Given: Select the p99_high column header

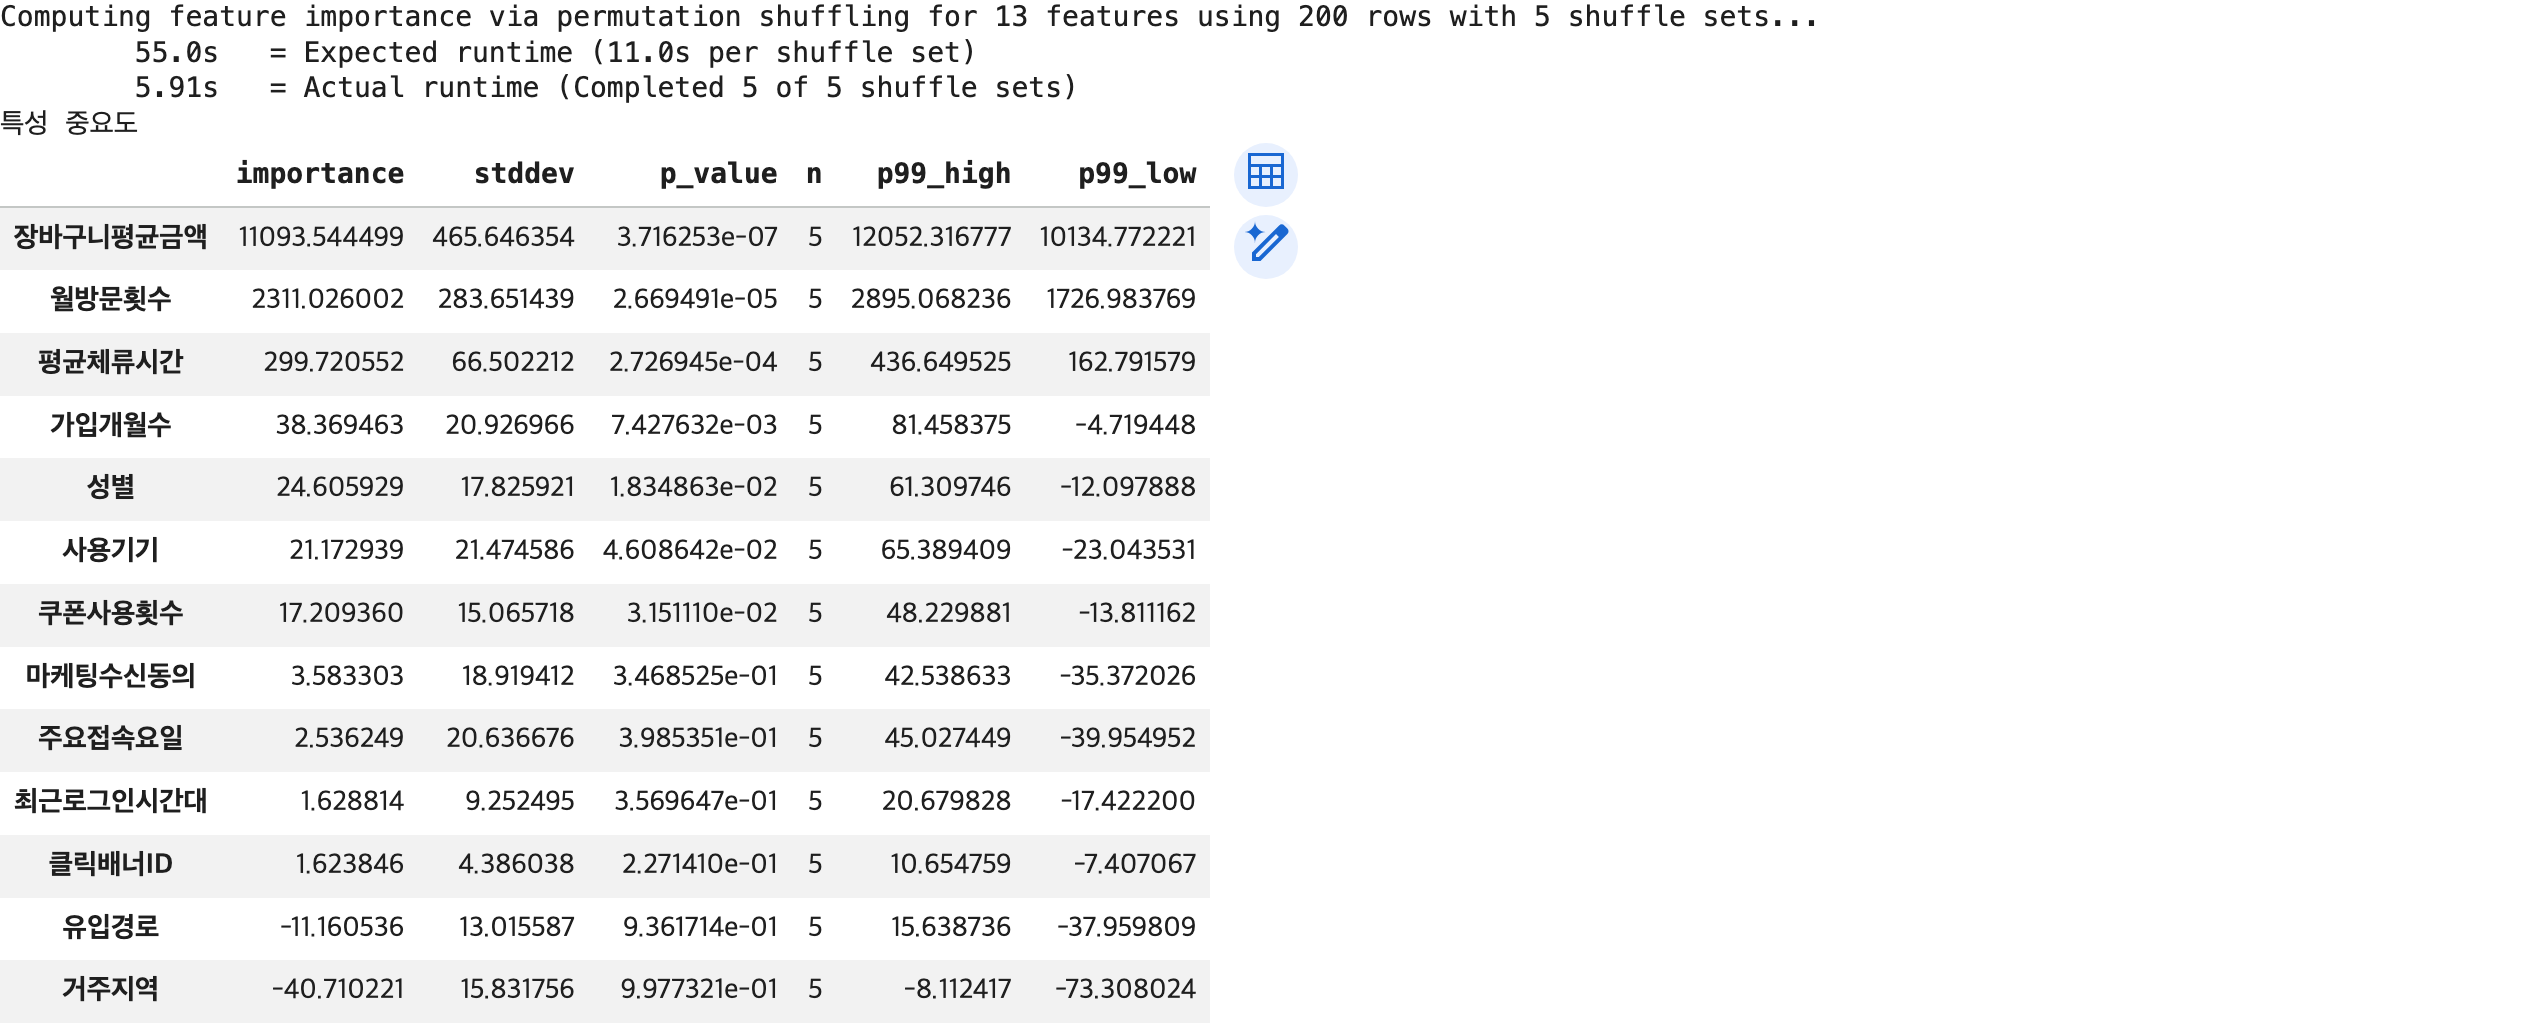Looking at the screenshot, I should coord(943,174).
